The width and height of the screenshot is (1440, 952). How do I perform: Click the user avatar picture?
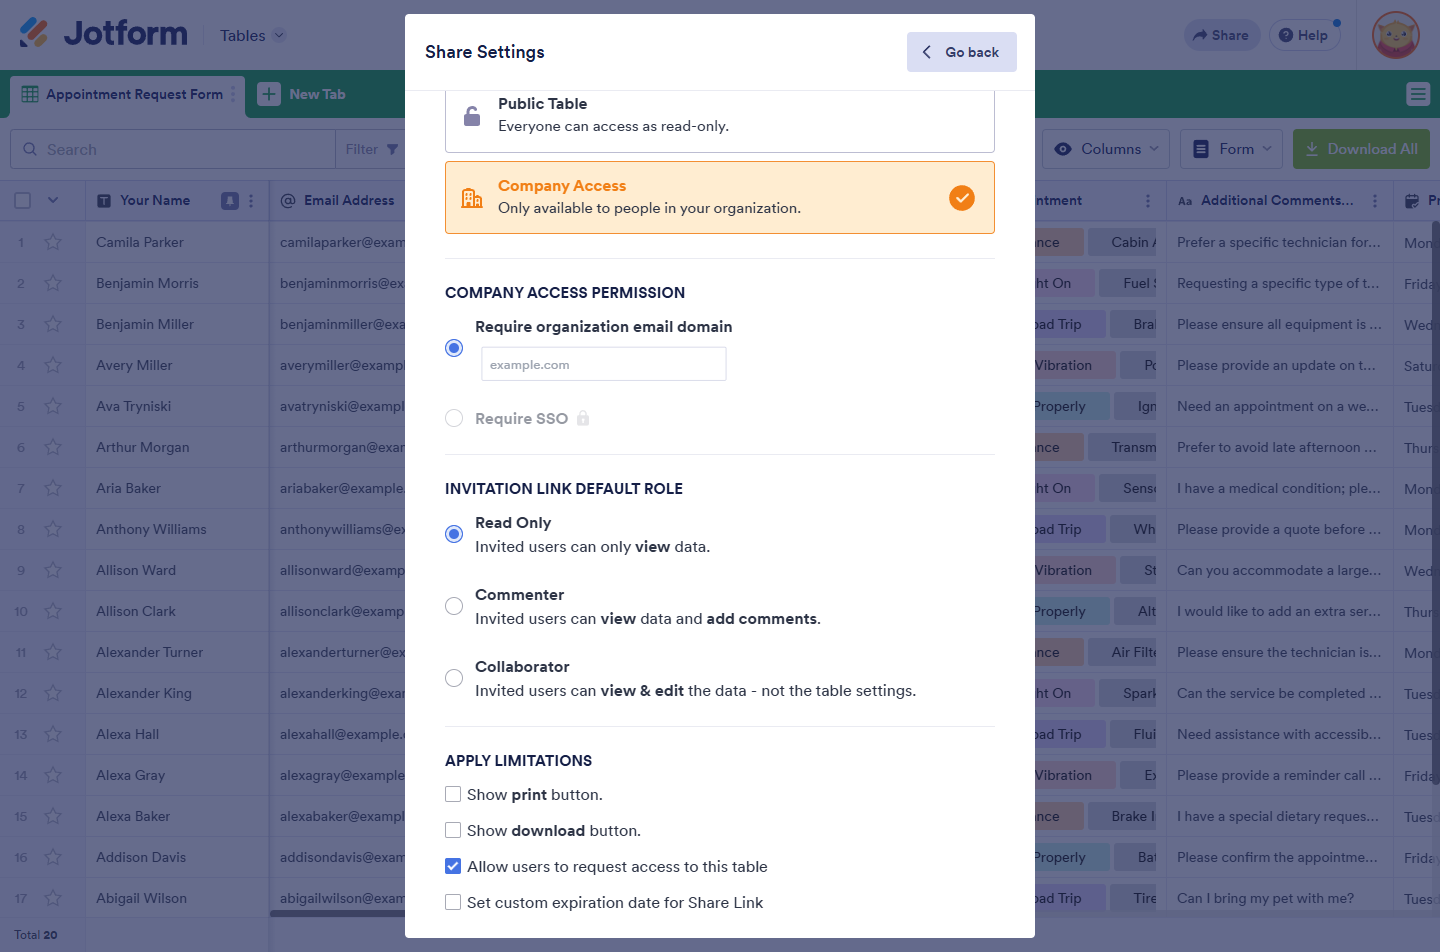[1396, 35]
